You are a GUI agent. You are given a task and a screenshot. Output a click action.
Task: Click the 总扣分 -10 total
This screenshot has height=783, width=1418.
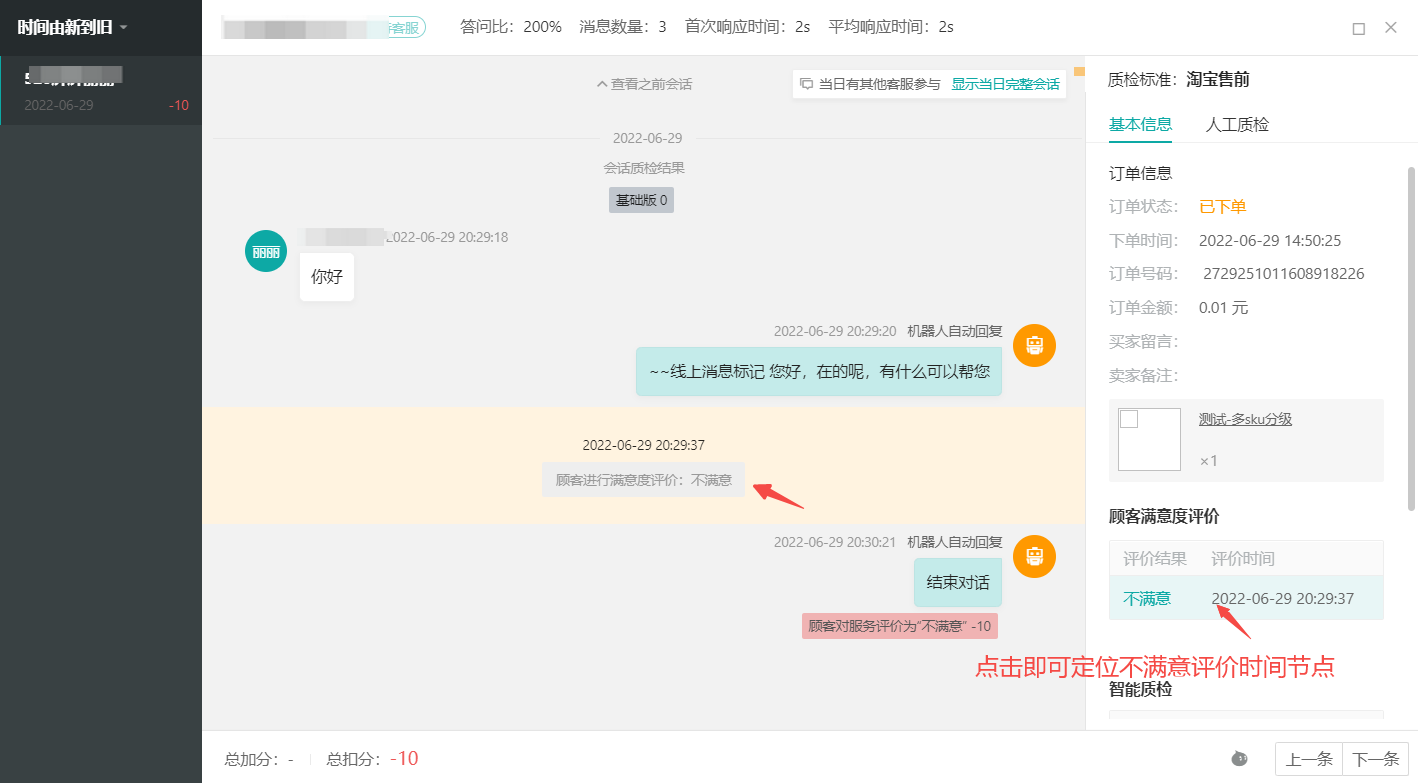coord(372,759)
